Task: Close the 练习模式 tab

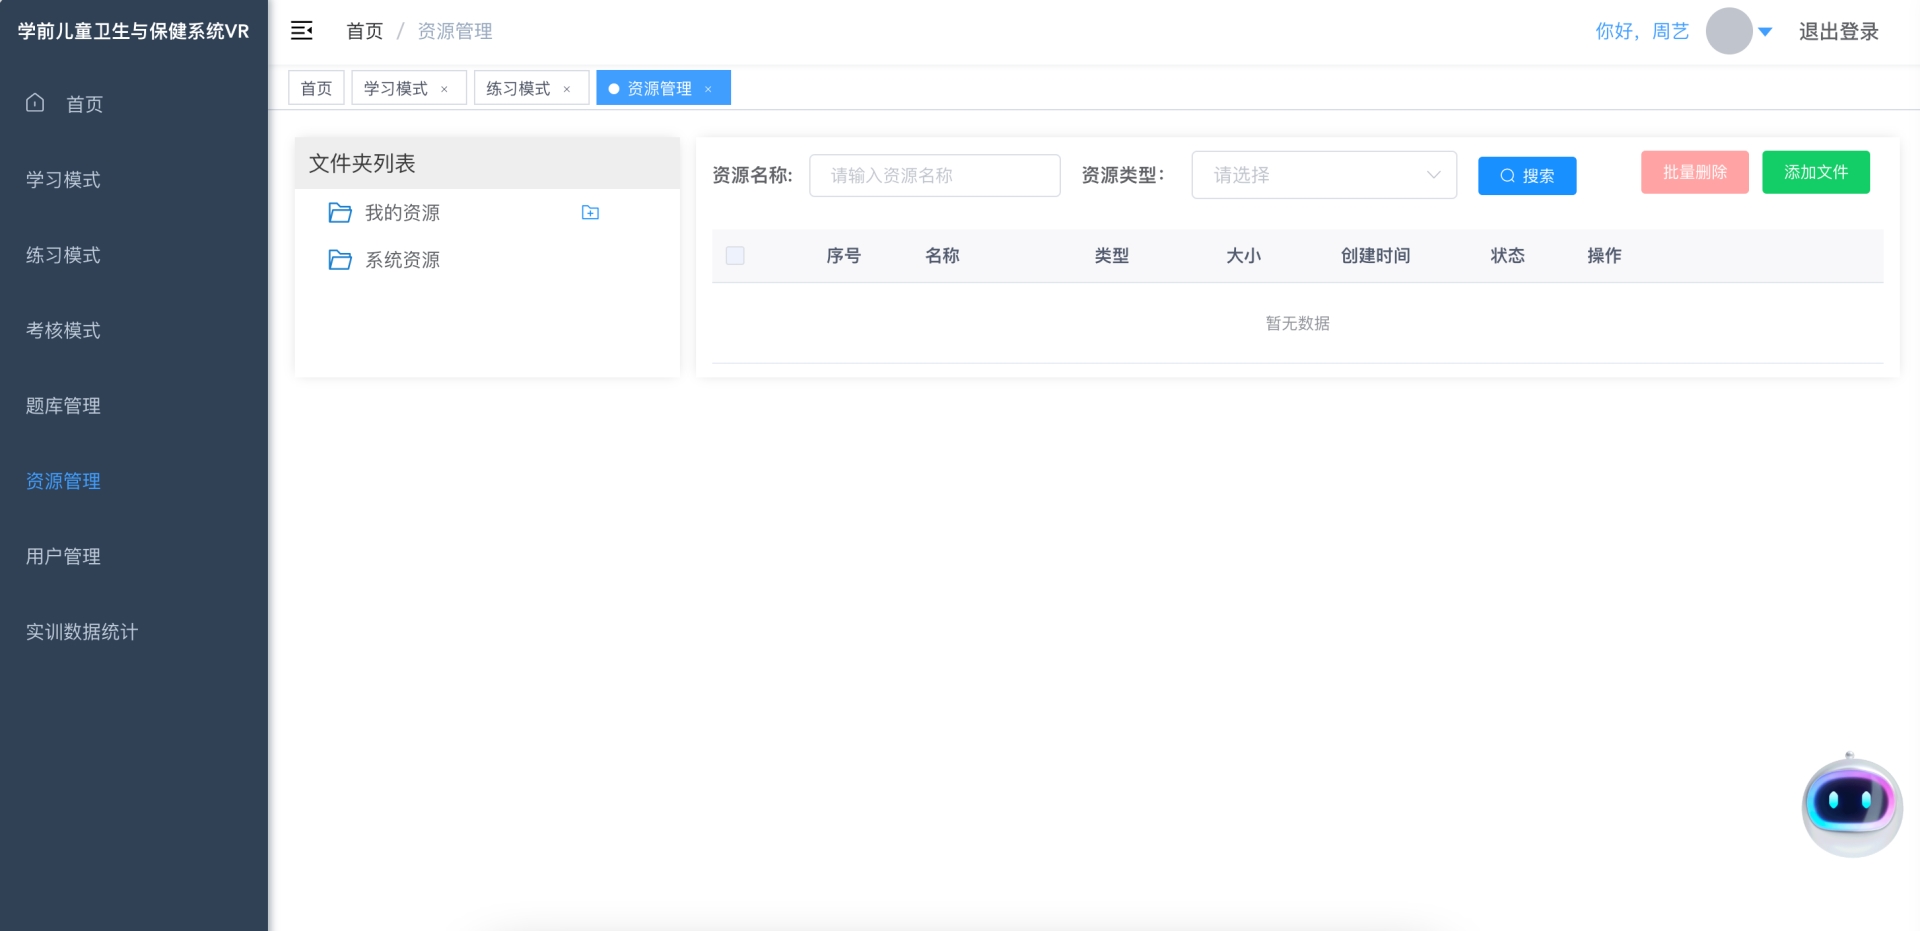Action: coord(567,89)
